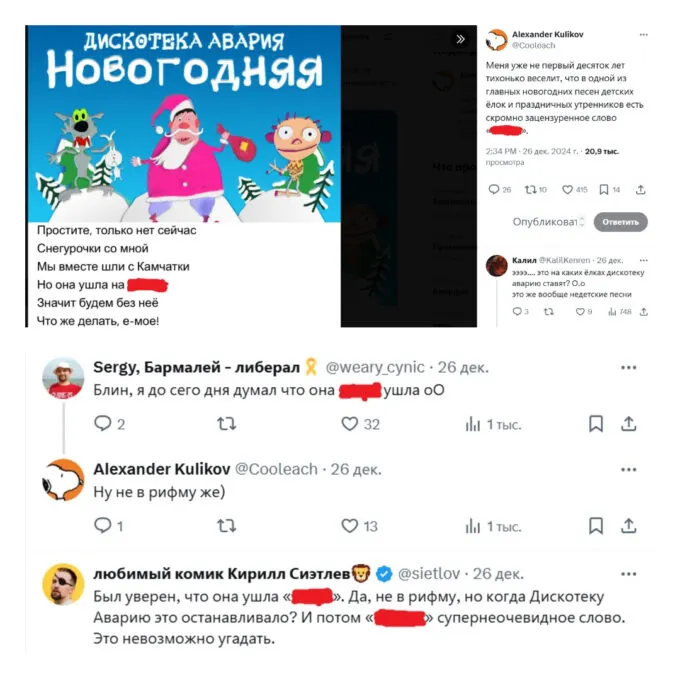Bookmark the main tweet with 14 bookmarks
Screen dimensions: 680x680
tap(609, 190)
